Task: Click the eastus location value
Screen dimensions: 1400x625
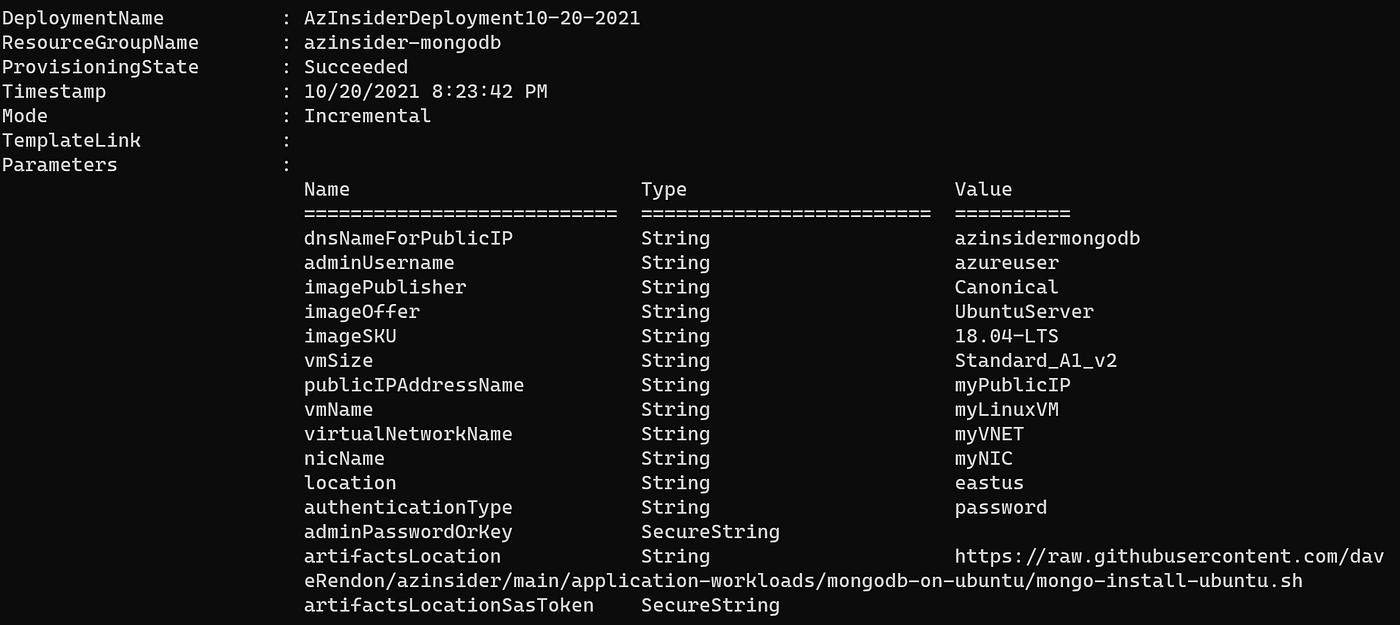Action: click(989, 483)
